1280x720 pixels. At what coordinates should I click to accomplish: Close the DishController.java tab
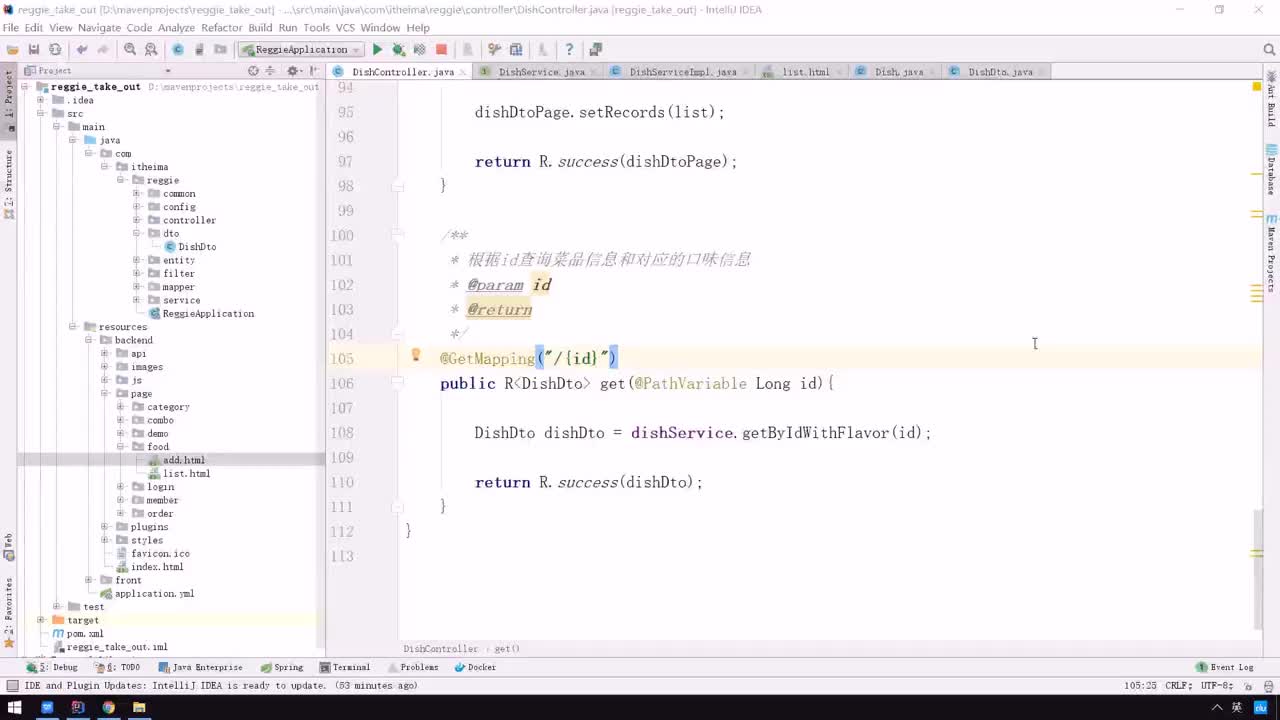tap(463, 72)
